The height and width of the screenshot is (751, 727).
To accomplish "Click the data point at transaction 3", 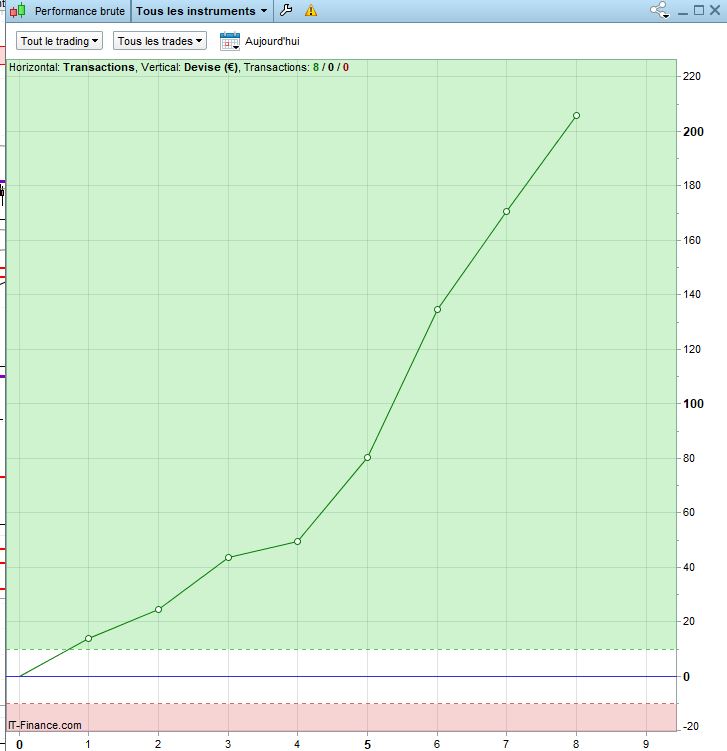I will tap(228, 558).
